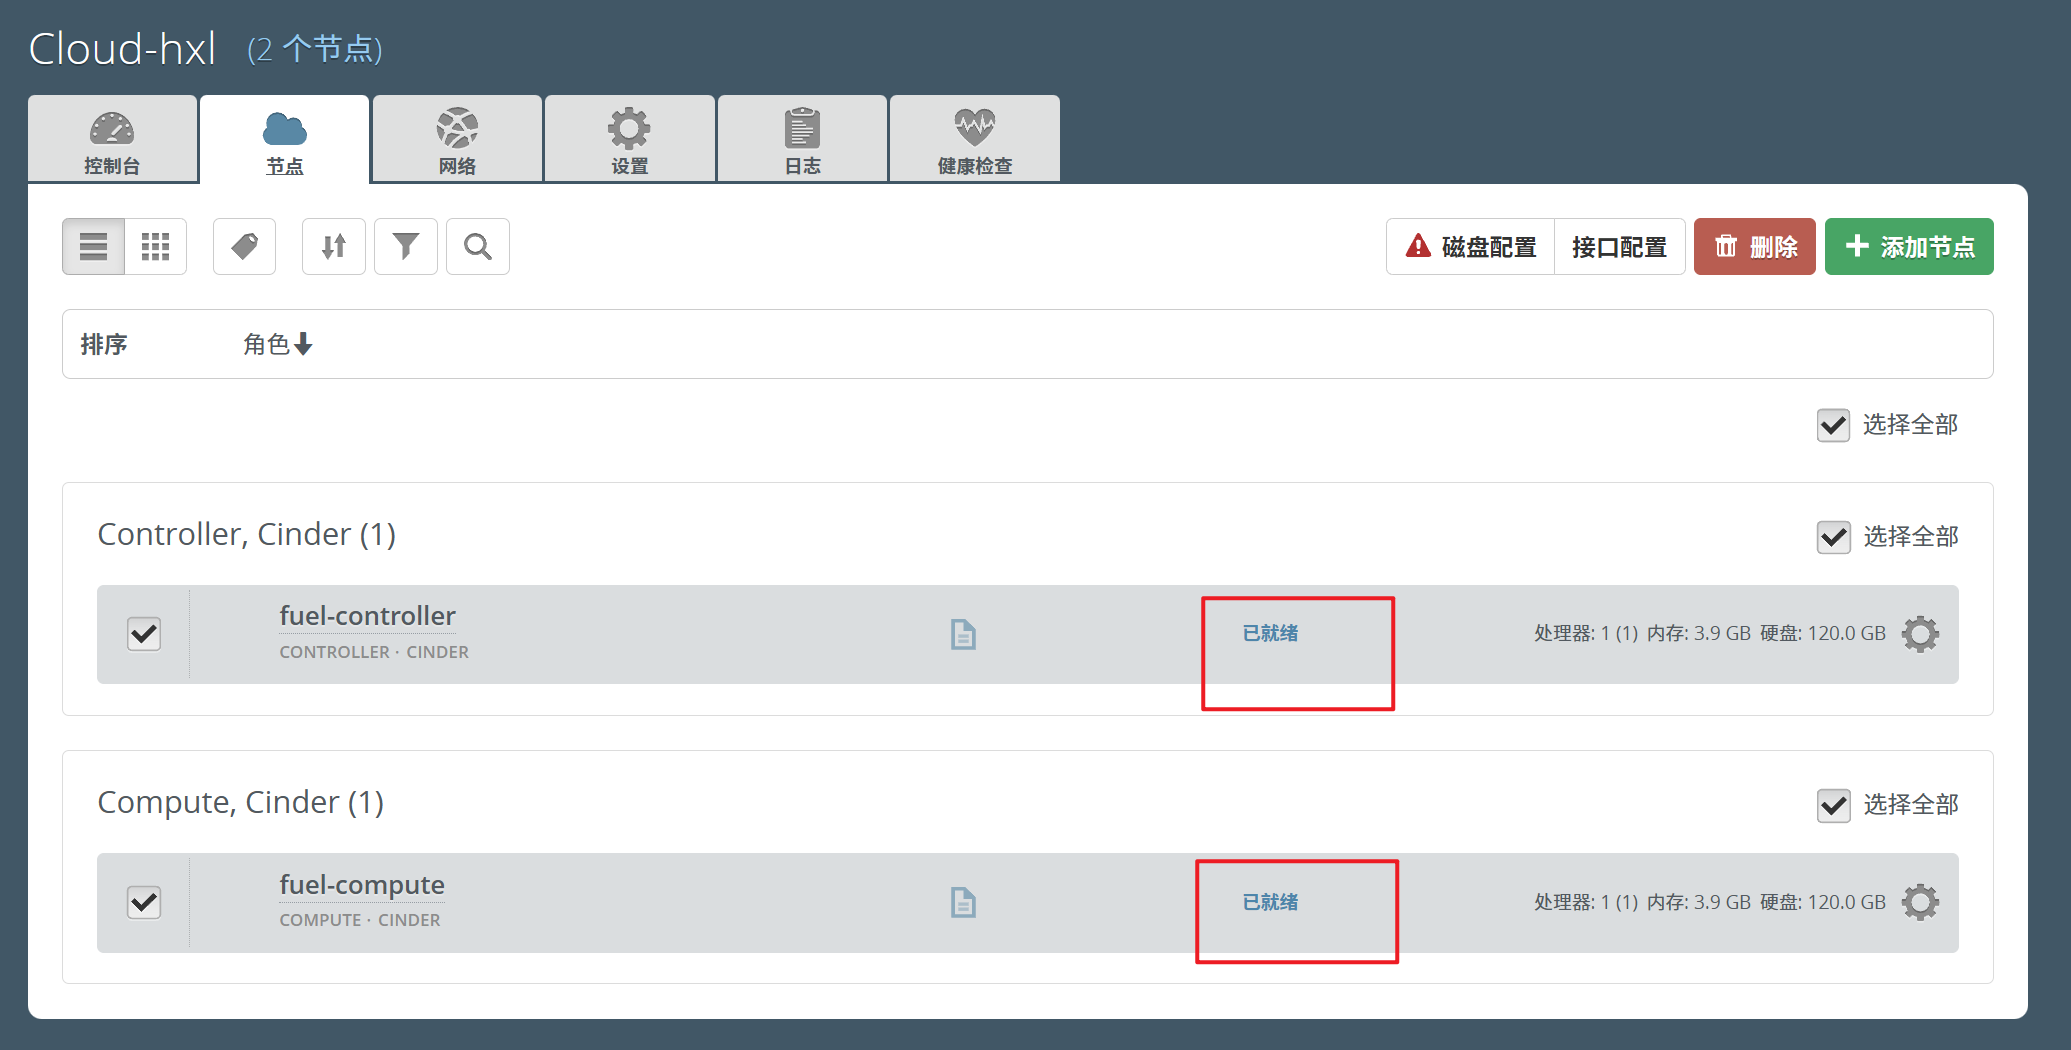Screen dimensions: 2071x1050
Task: Click the (2 个节点) node count text
Action: click(x=315, y=49)
